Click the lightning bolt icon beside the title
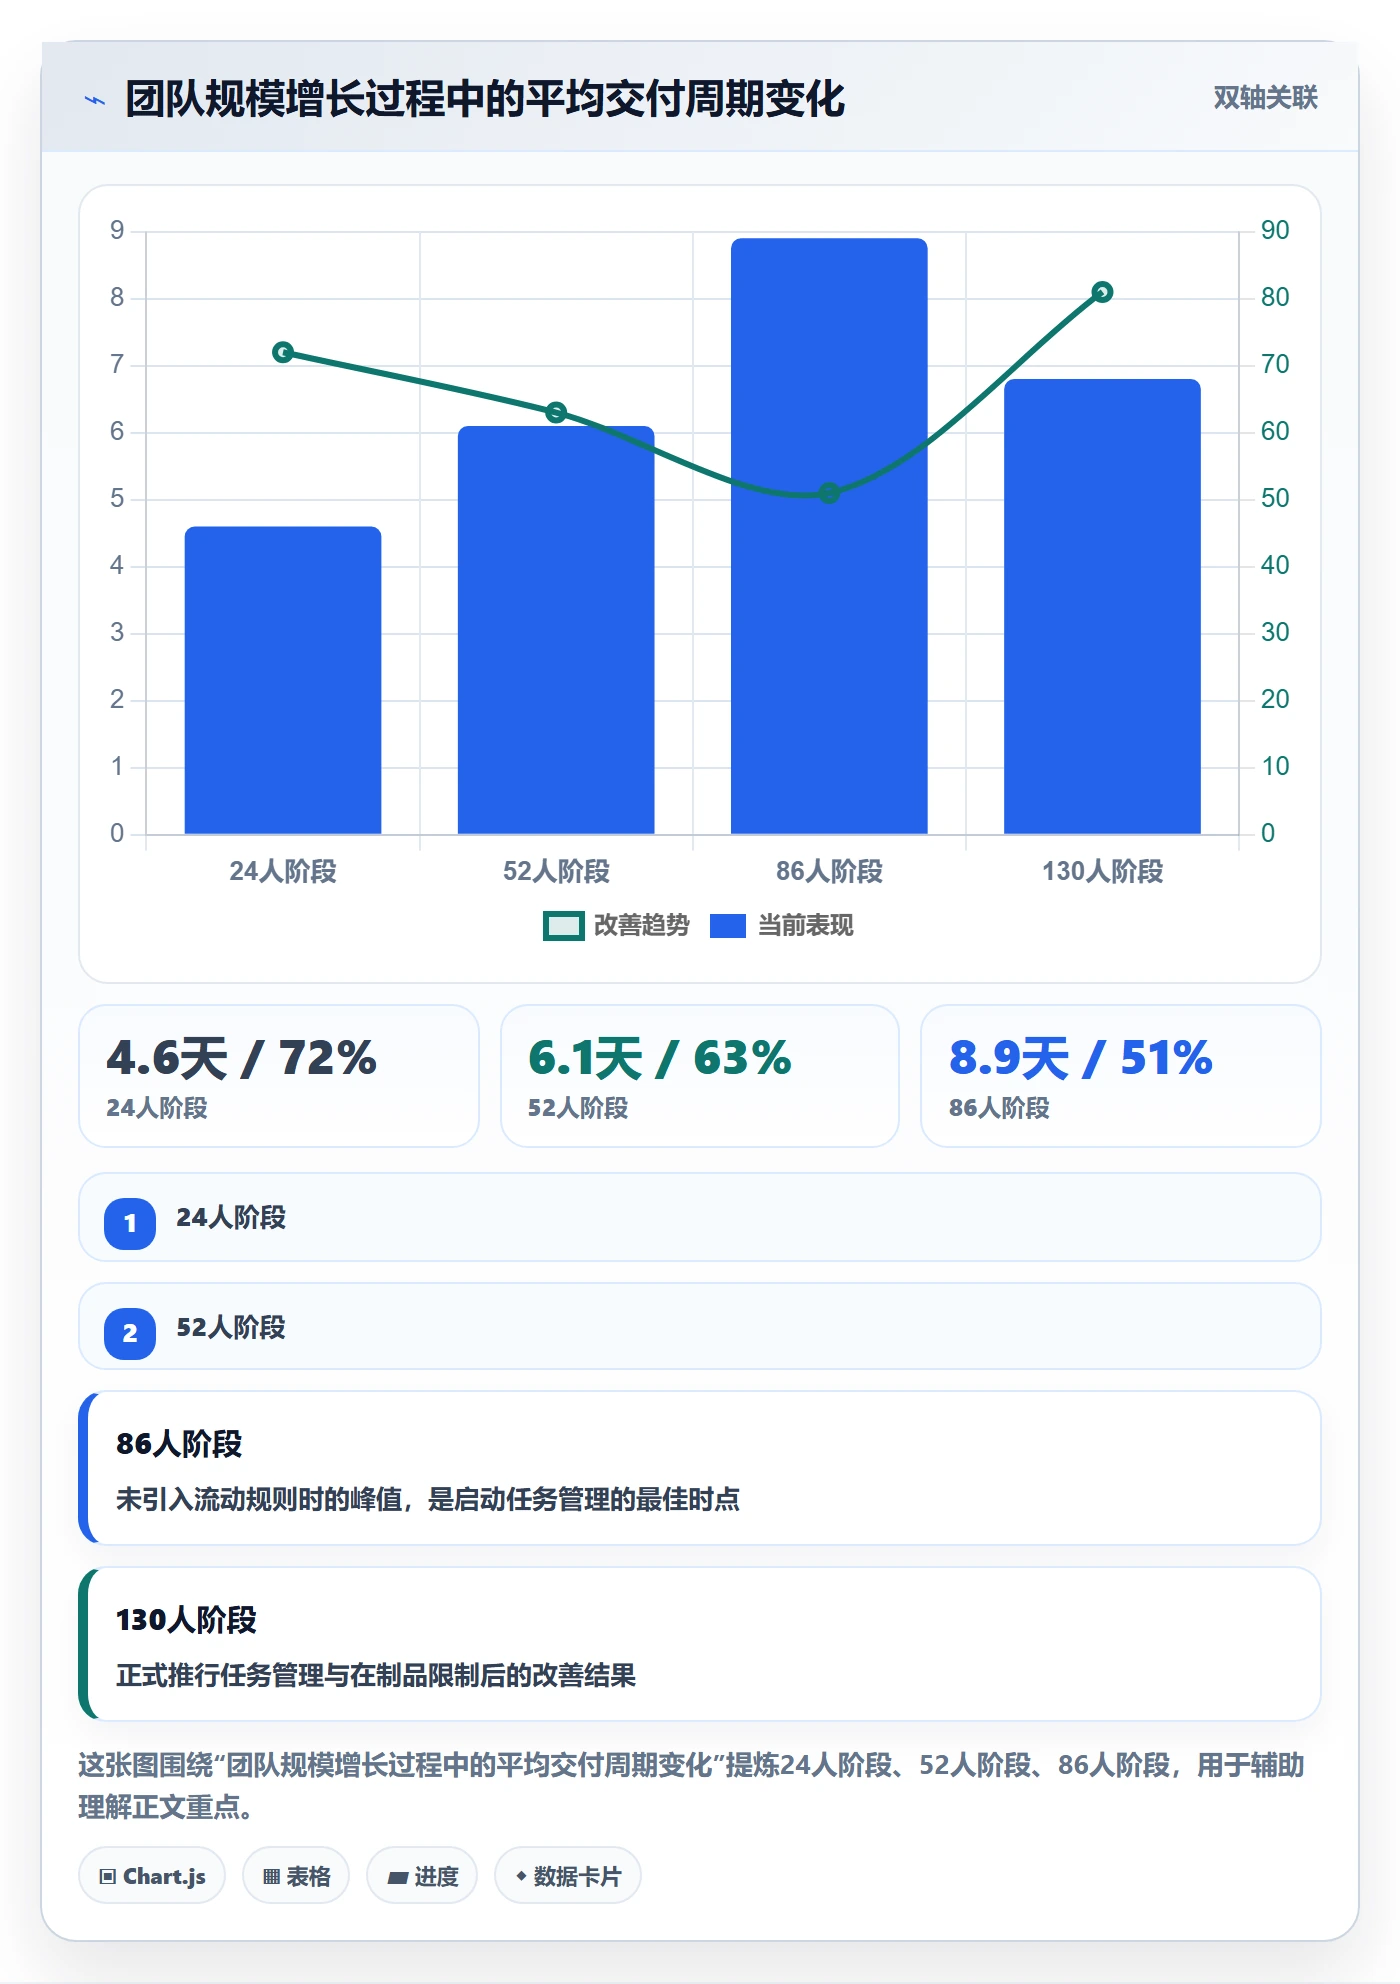This screenshot has height=1984, width=1400. (95, 100)
